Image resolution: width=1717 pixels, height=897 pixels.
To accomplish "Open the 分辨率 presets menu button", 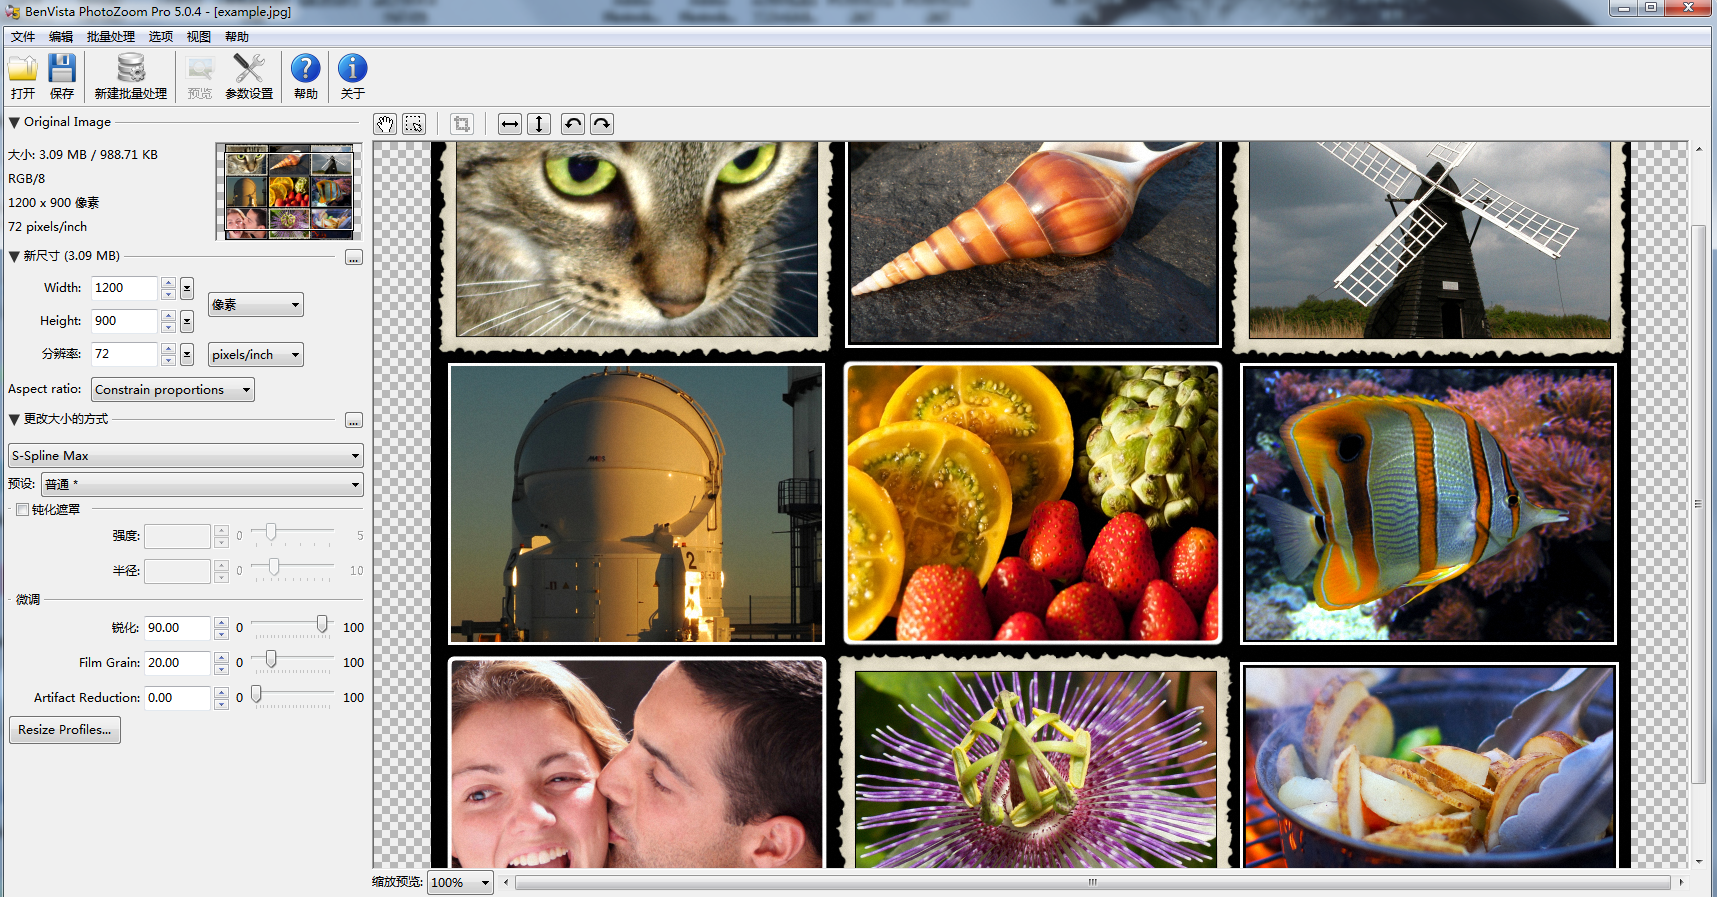I will pos(187,355).
